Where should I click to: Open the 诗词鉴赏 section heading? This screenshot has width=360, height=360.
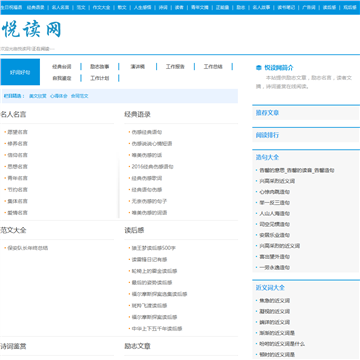pos(13,346)
